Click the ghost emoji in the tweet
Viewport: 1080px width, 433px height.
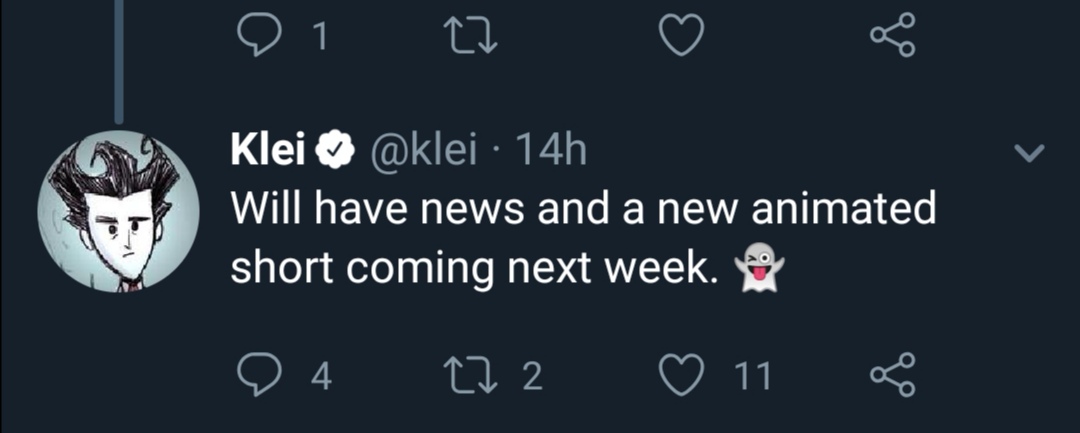[x=759, y=269]
